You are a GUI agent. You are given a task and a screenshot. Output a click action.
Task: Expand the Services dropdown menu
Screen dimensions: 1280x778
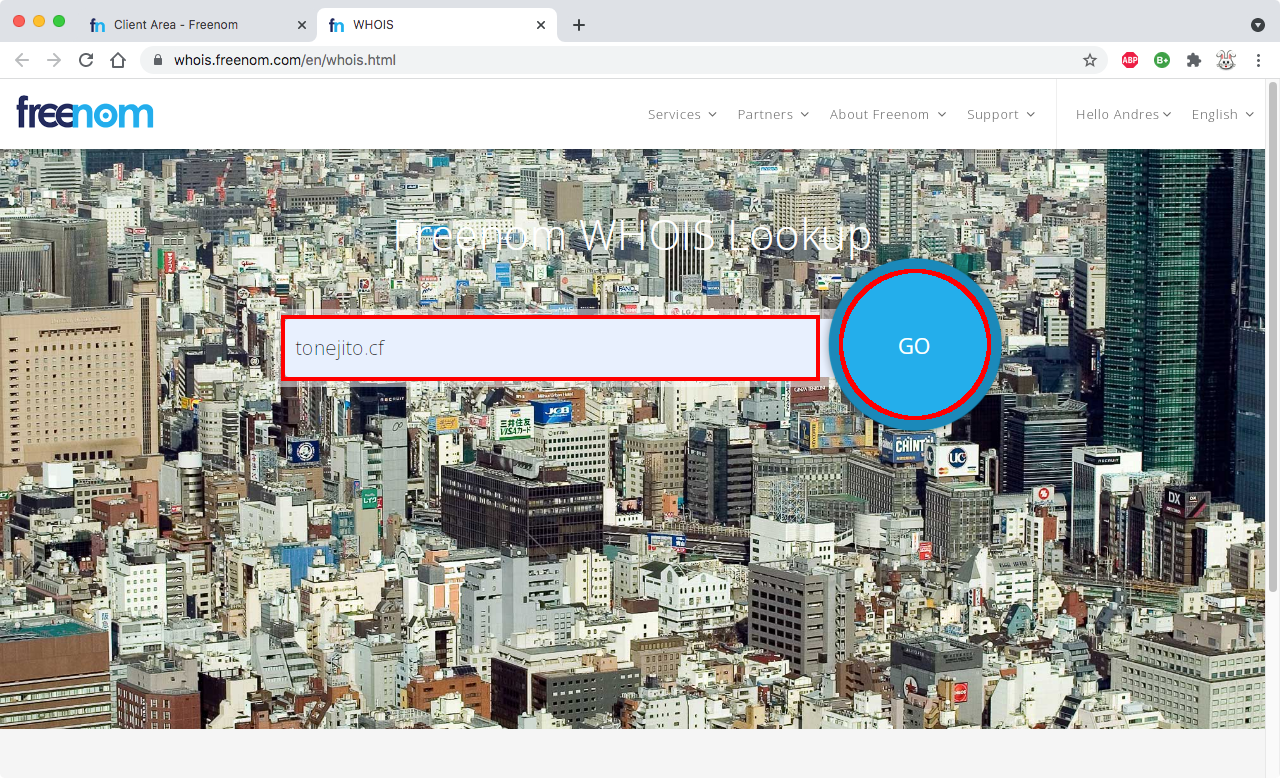point(682,114)
